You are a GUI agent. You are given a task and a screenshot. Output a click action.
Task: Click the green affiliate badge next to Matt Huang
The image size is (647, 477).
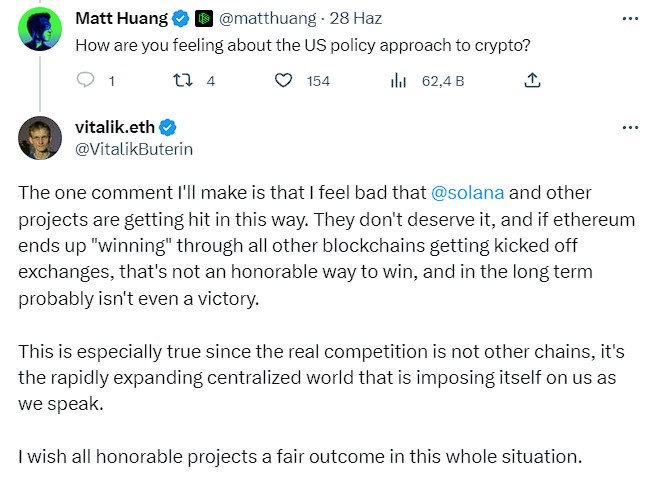pos(203,19)
